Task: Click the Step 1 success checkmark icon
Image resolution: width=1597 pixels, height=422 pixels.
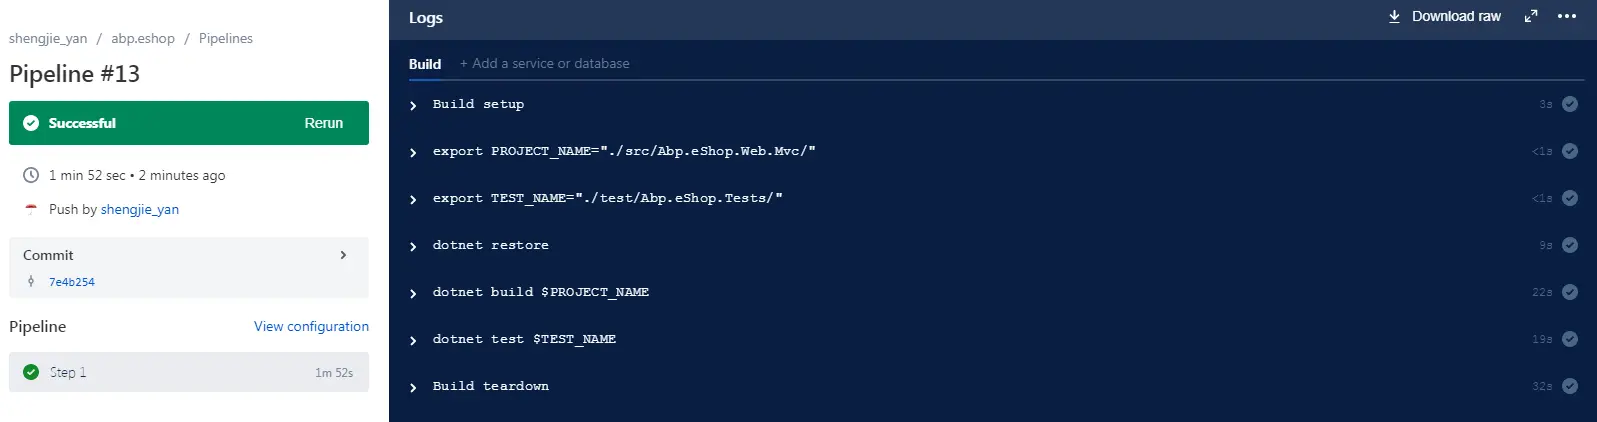Action: [x=31, y=372]
